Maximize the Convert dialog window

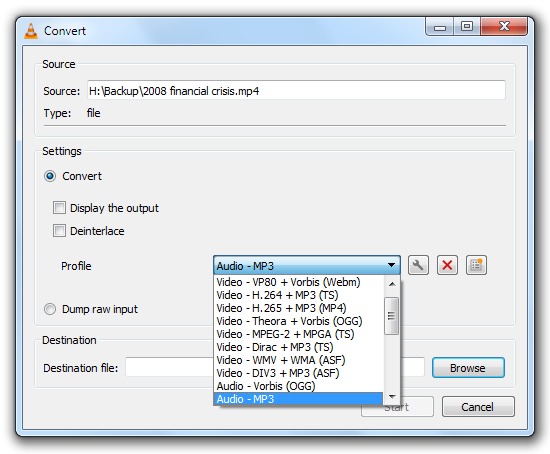pos(467,26)
